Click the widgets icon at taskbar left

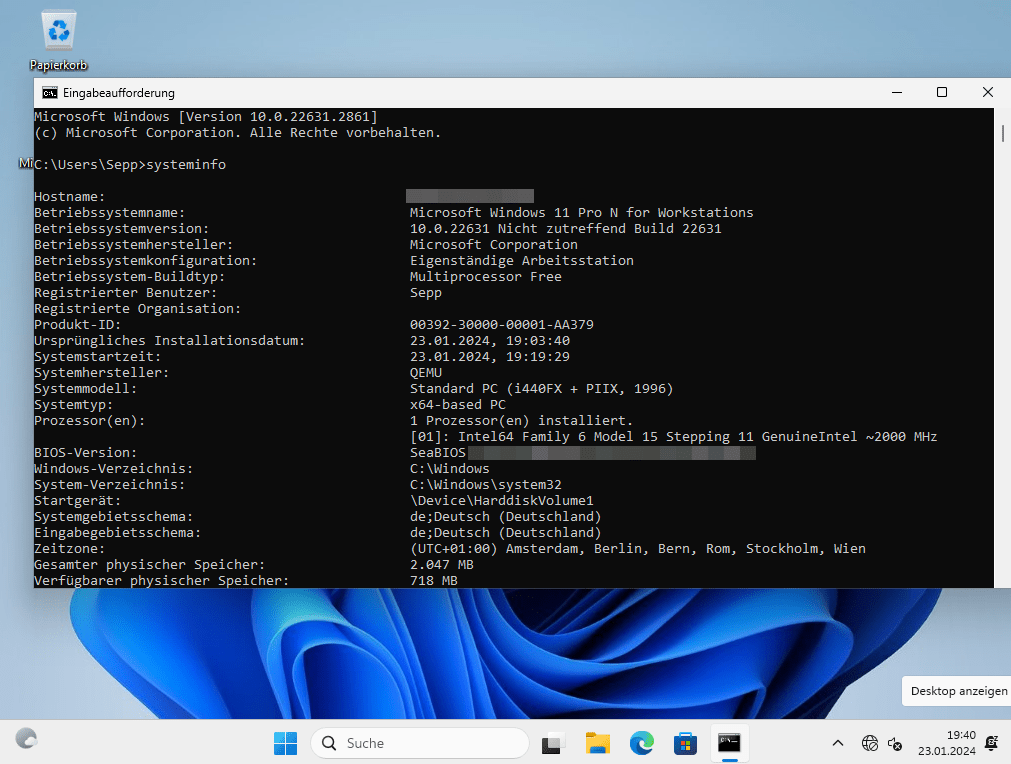click(26, 739)
